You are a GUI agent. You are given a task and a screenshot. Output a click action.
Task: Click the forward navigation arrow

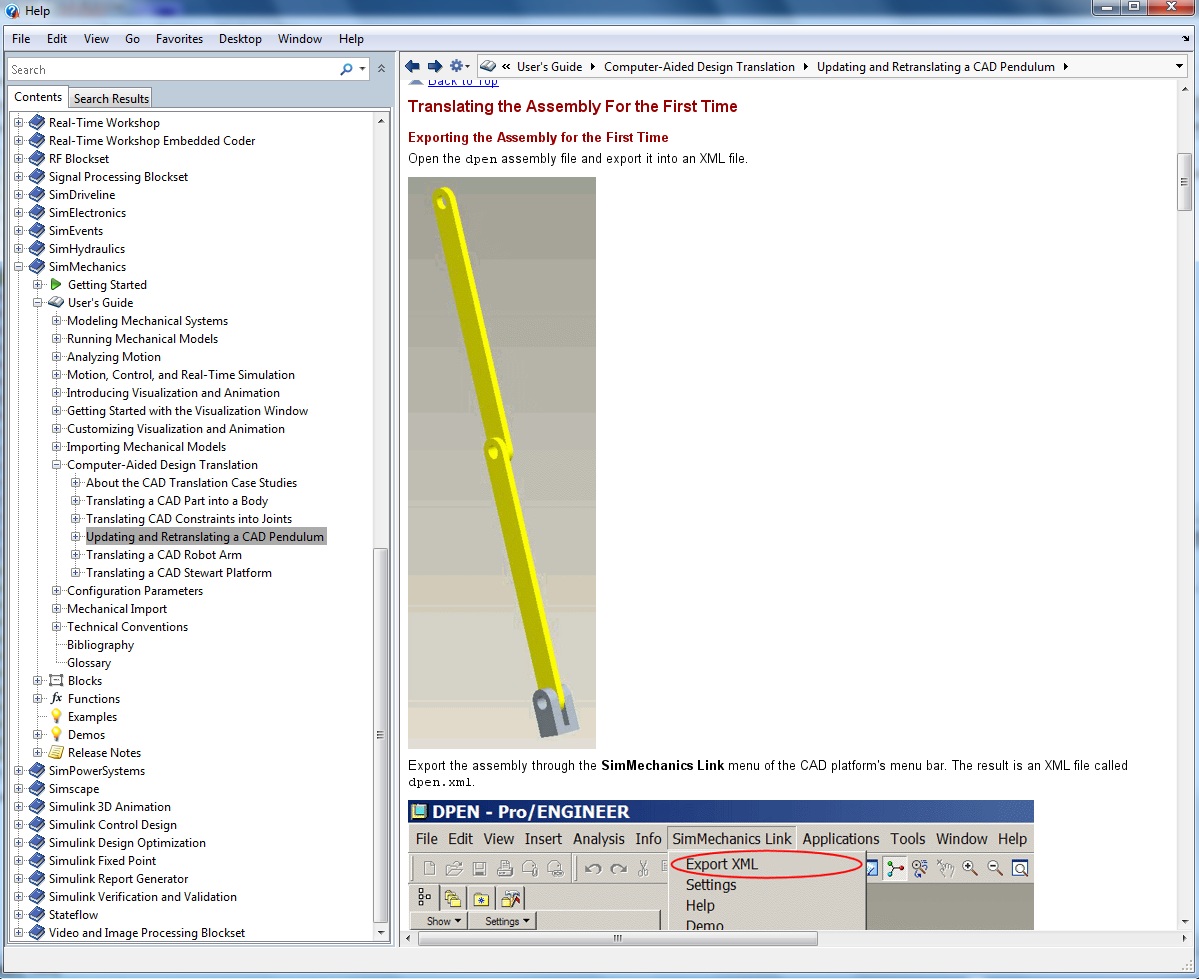(x=434, y=67)
